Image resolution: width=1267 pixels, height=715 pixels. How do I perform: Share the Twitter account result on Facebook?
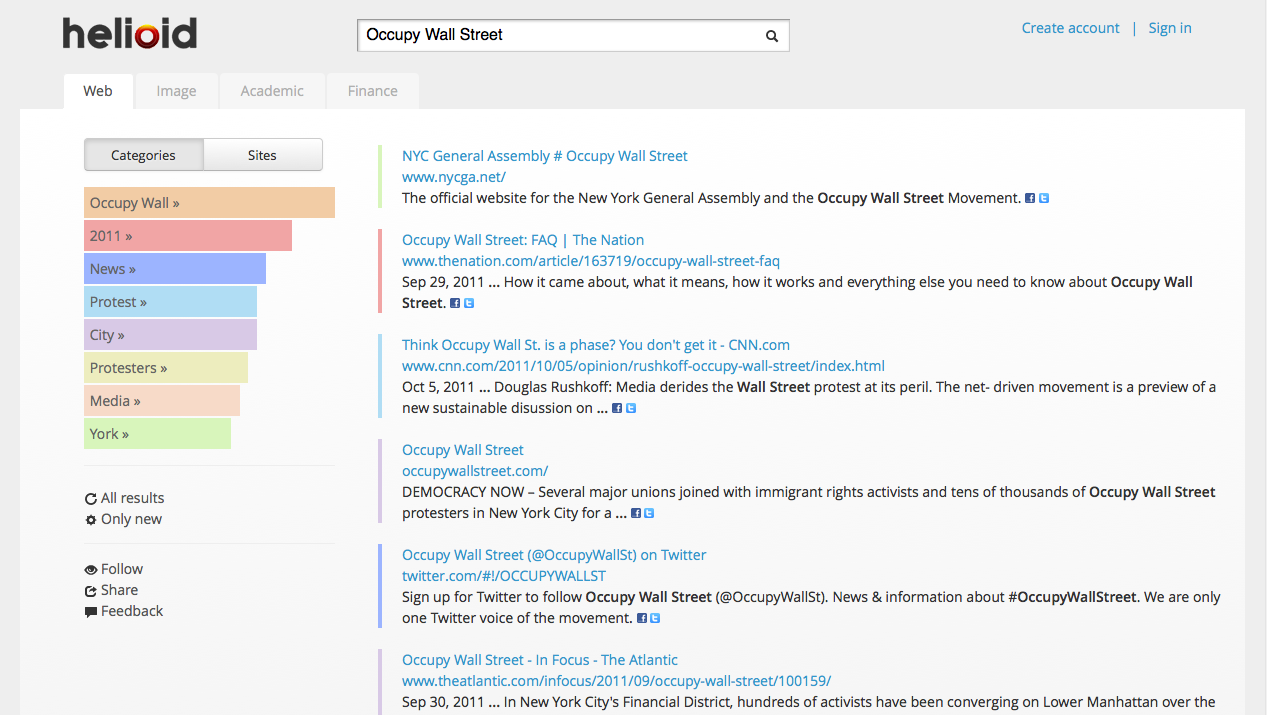(642, 618)
